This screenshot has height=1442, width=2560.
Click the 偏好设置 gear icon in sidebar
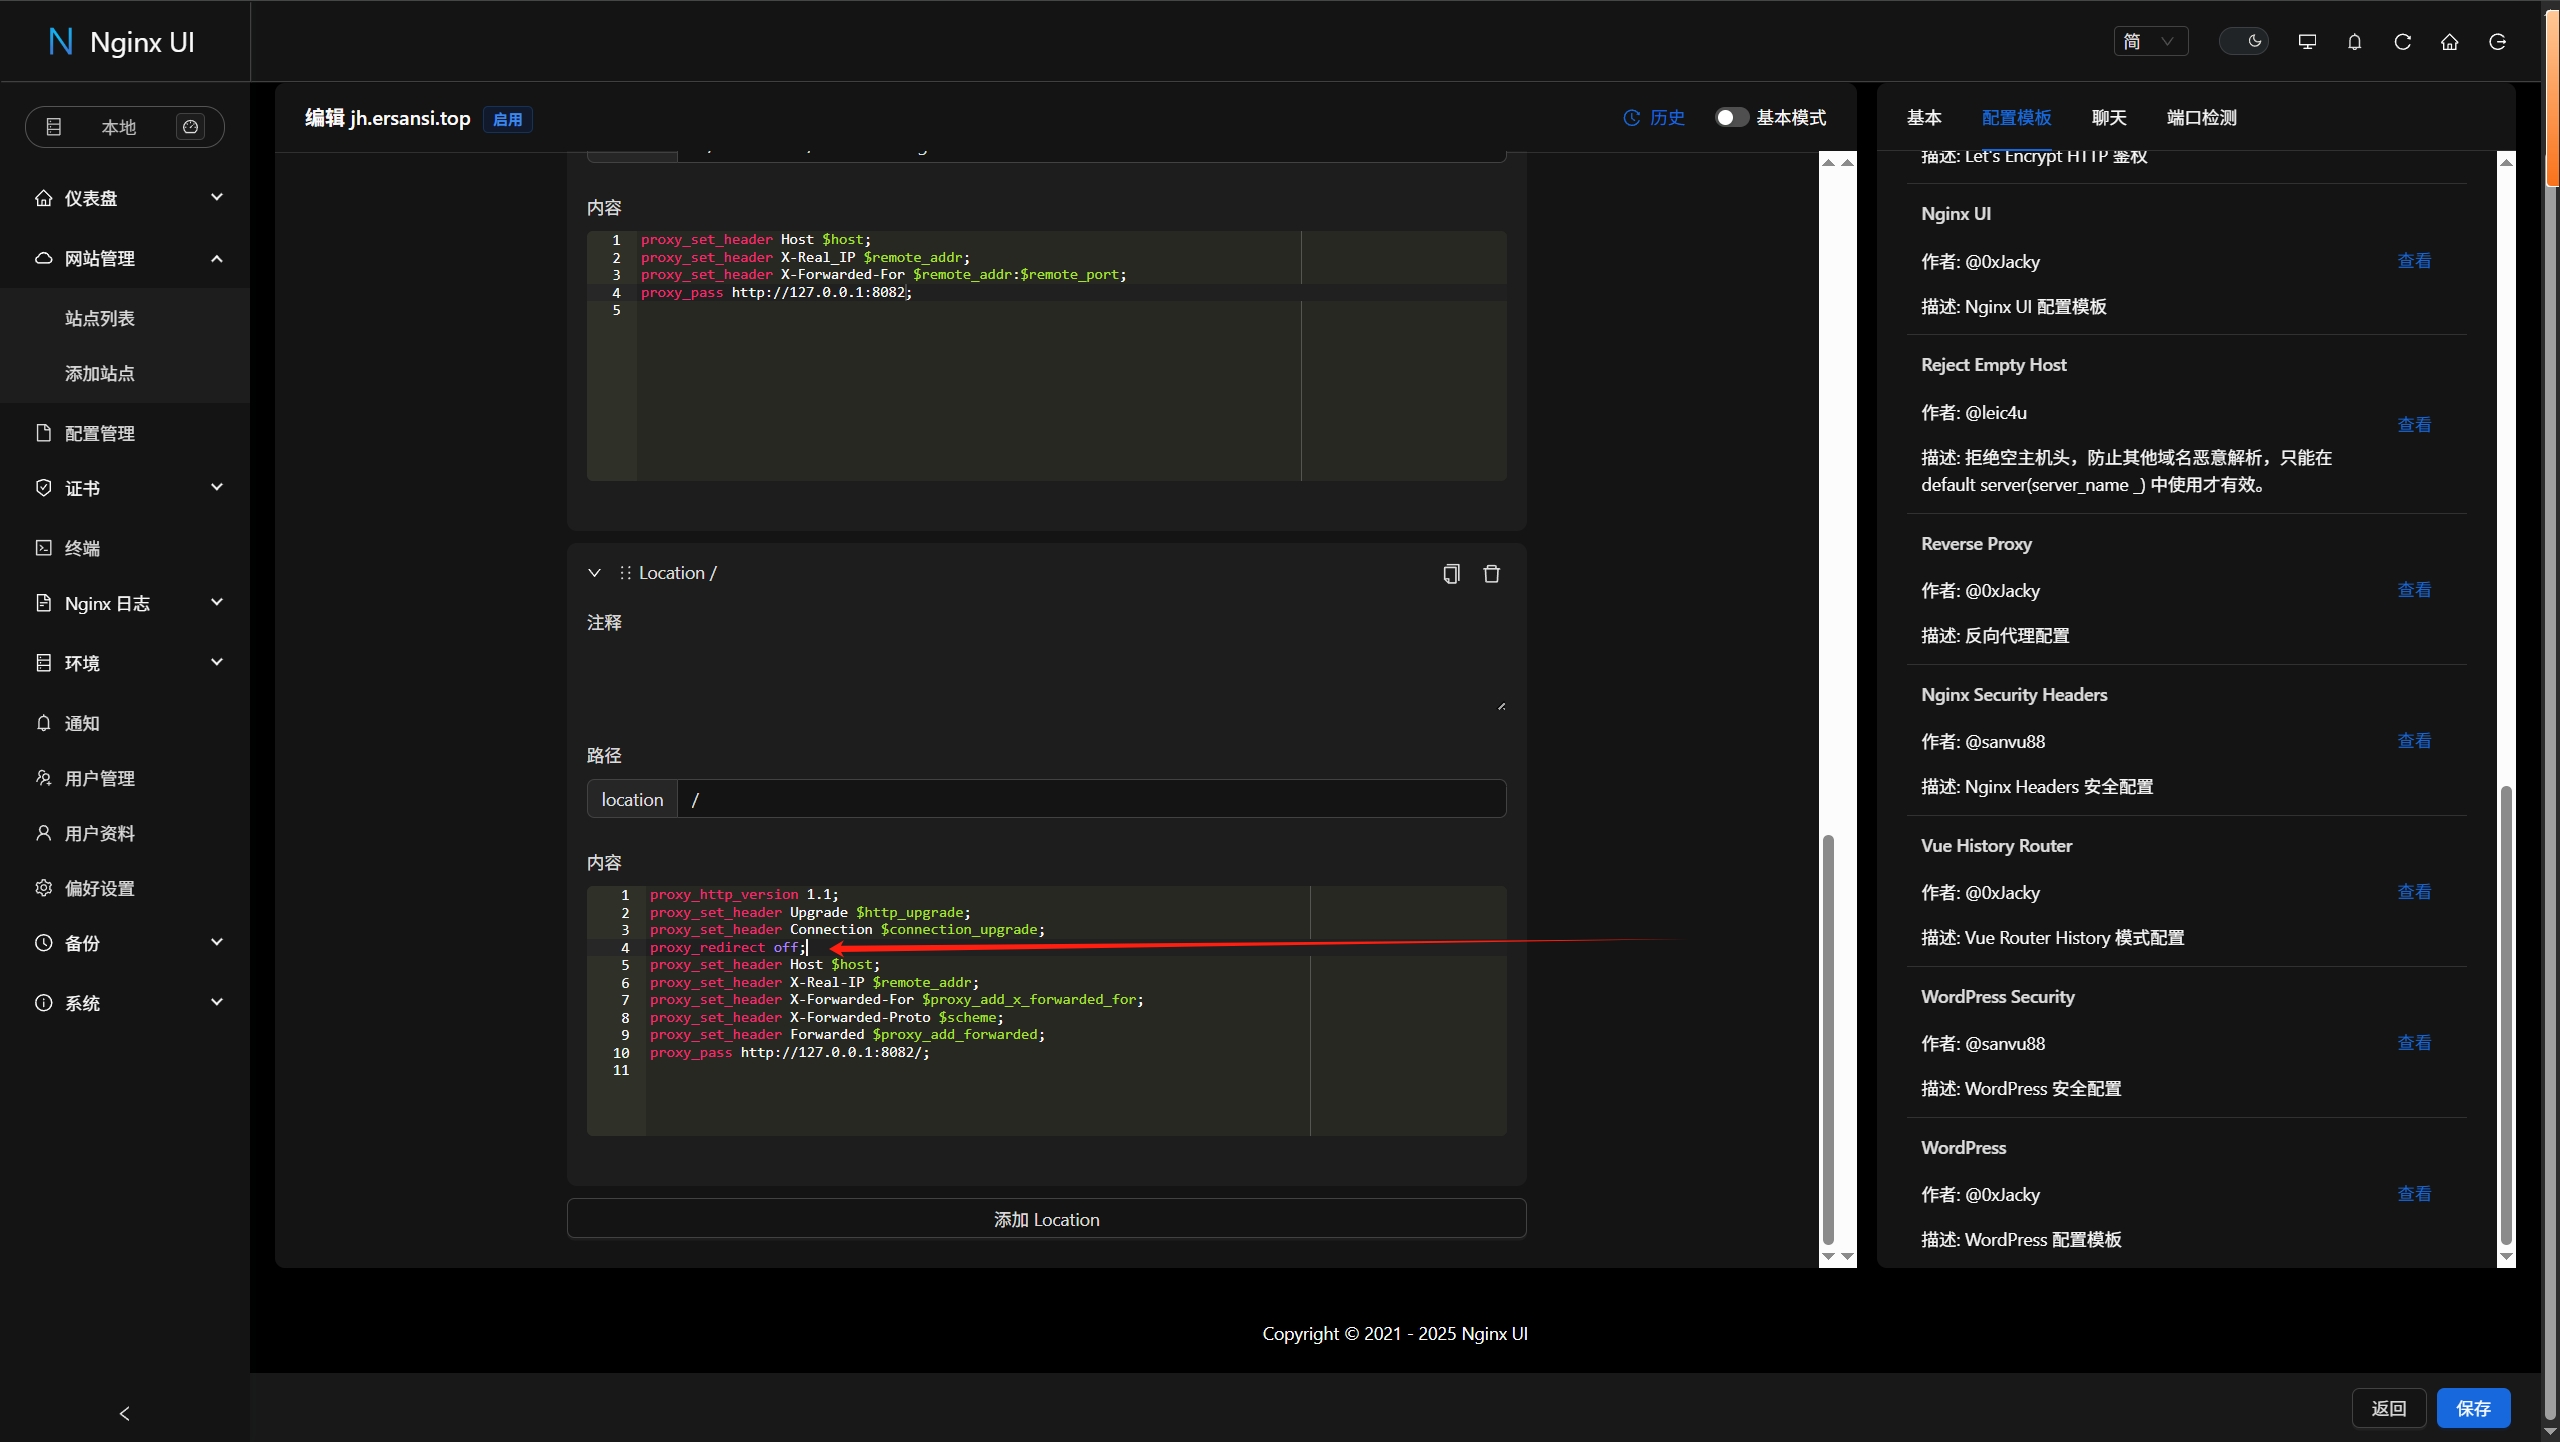click(43, 888)
